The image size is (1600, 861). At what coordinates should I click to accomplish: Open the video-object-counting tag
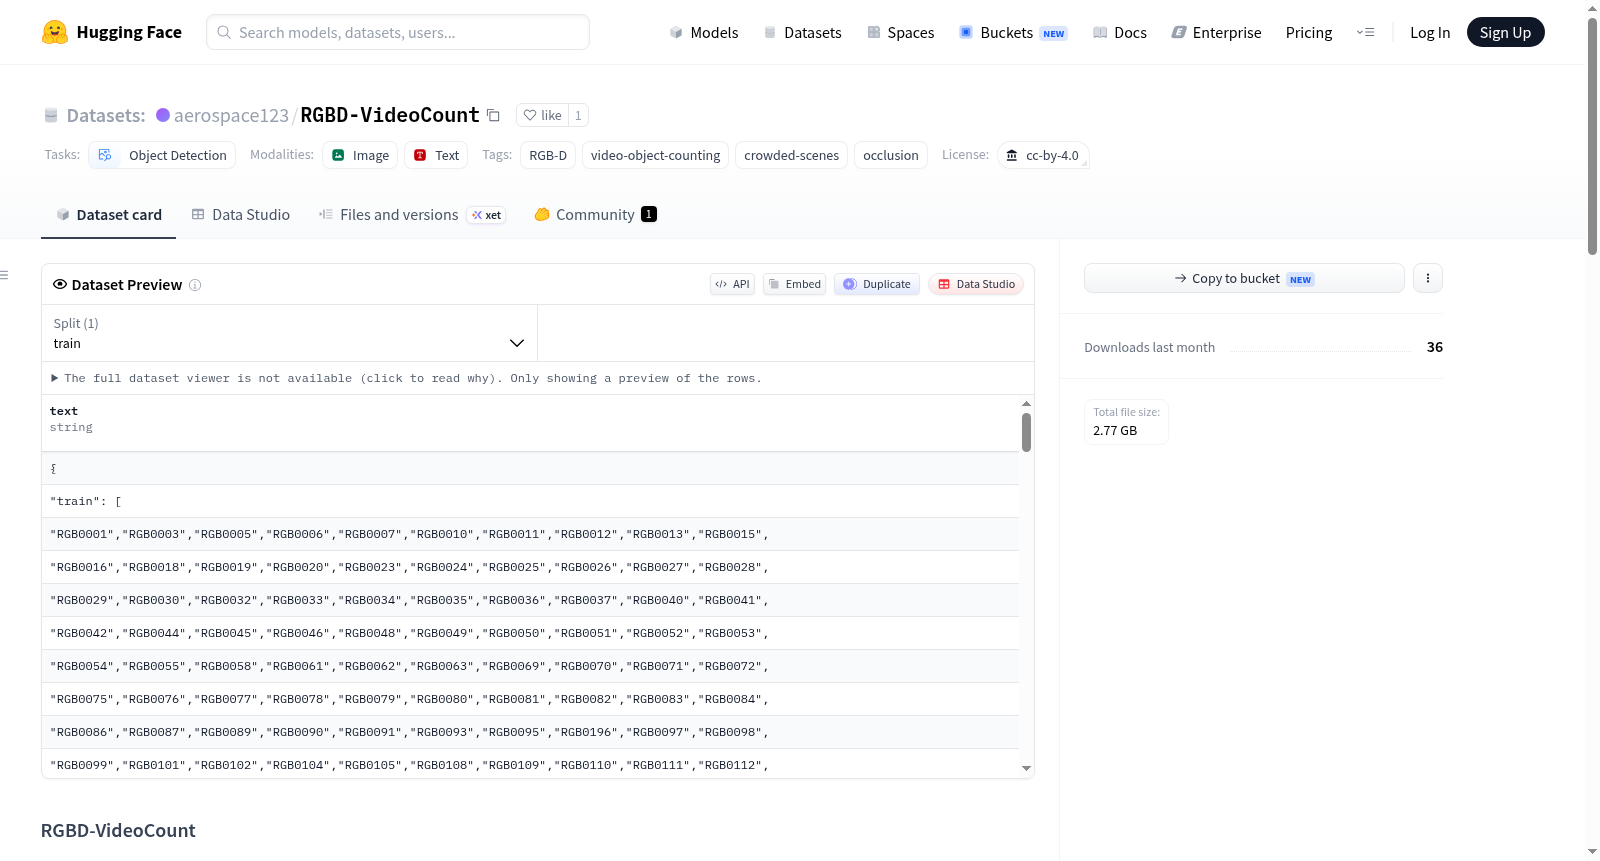point(655,155)
